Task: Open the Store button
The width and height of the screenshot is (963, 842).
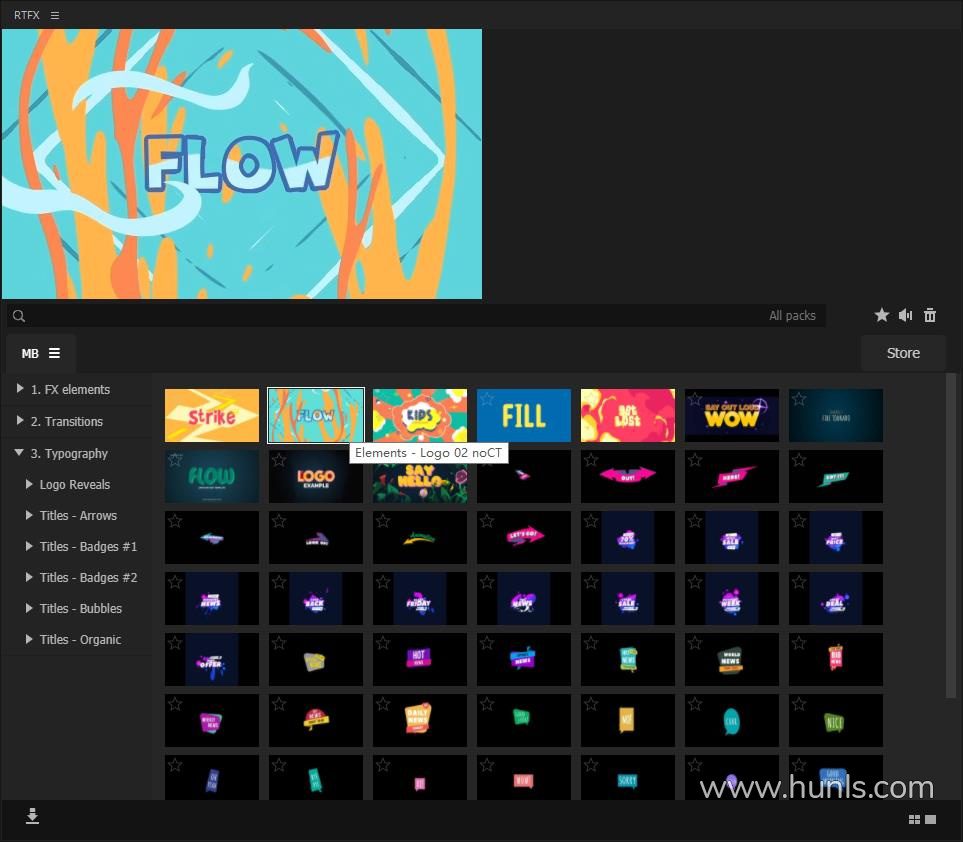Action: point(903,353)
